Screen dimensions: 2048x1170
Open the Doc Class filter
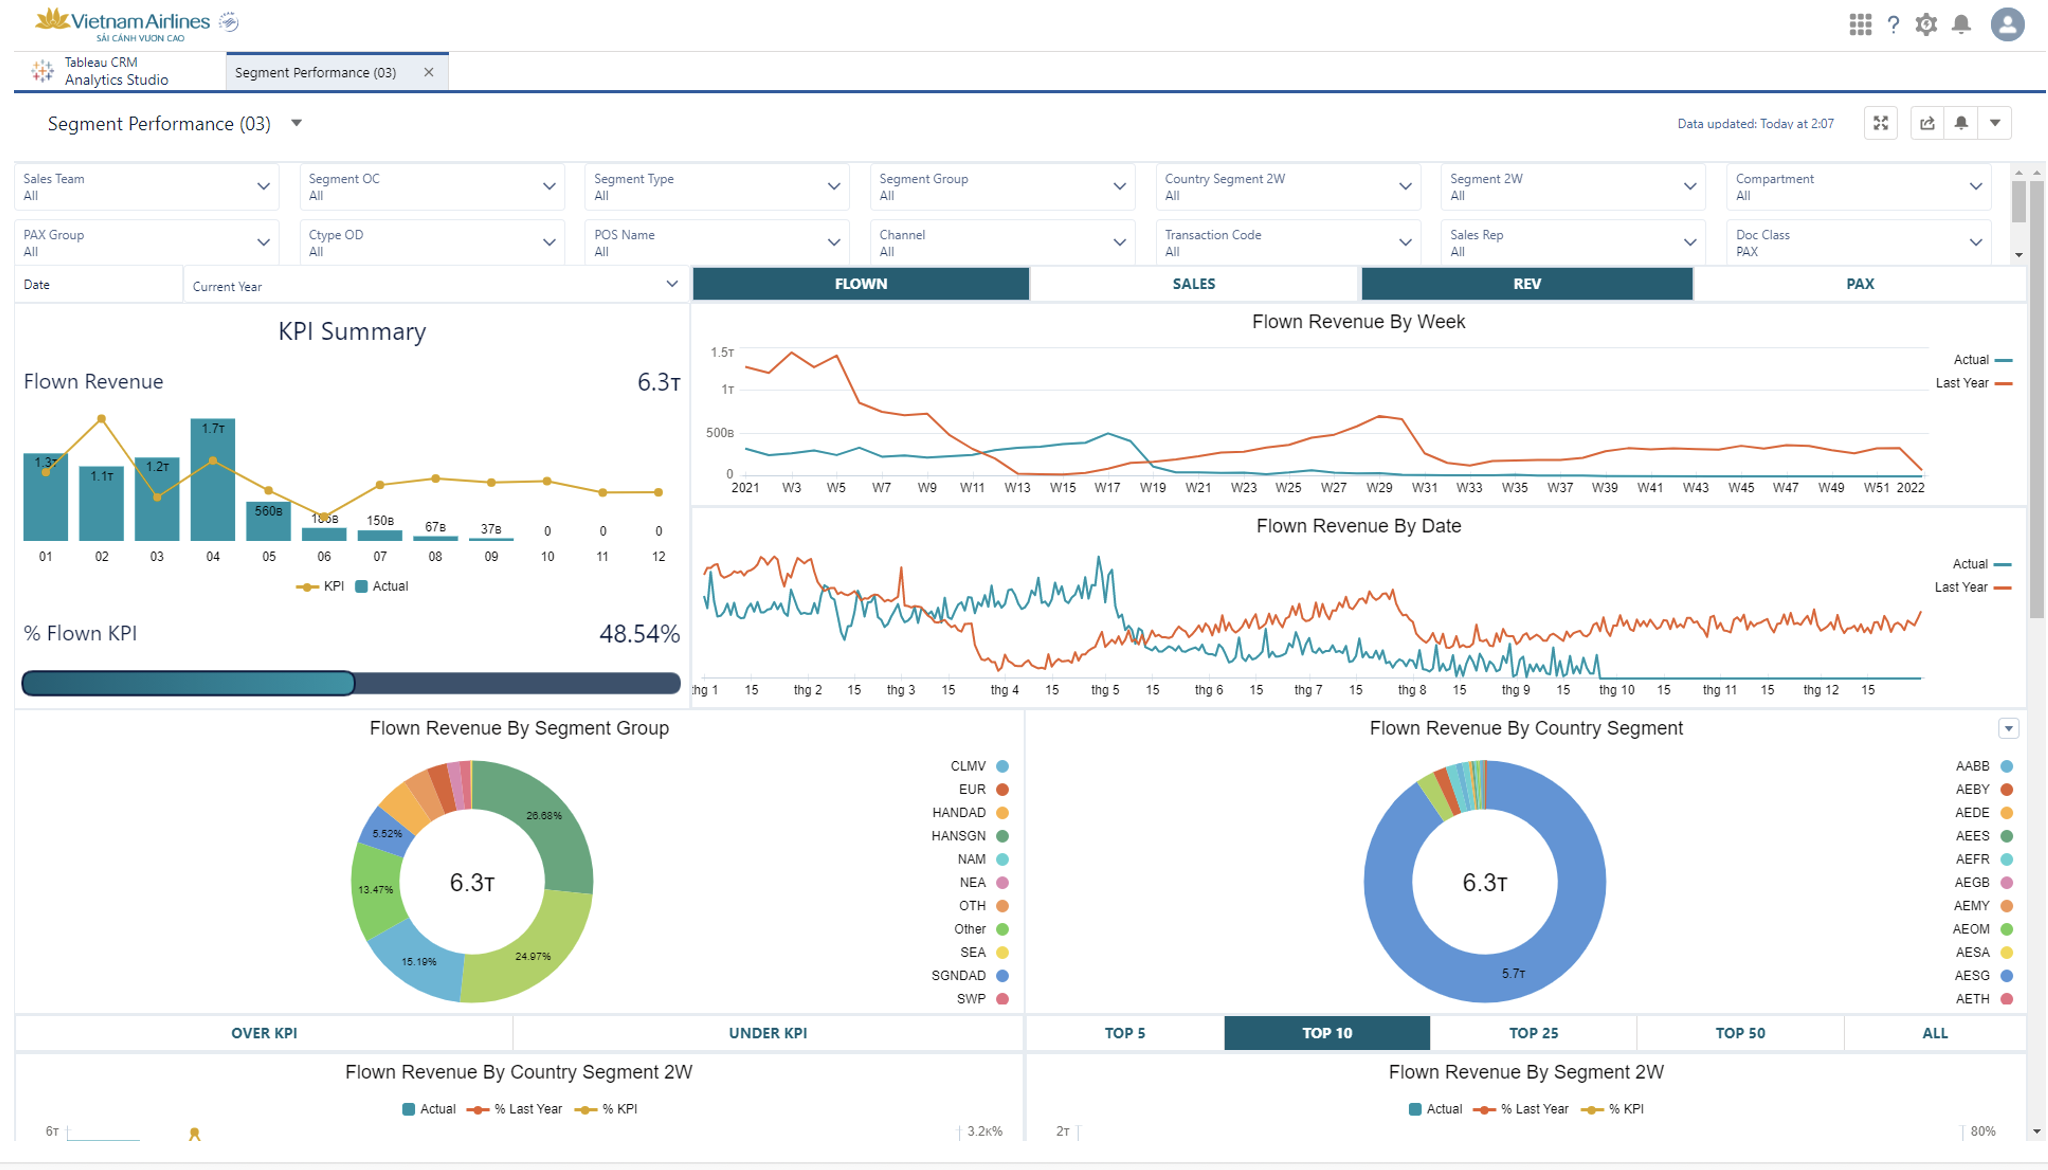point(1859,243)
